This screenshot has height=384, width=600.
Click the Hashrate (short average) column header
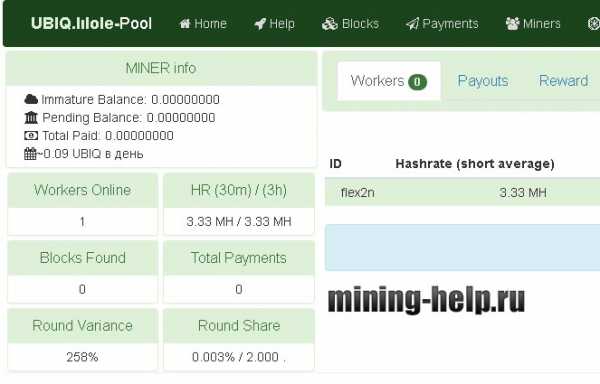pos(475,164)
